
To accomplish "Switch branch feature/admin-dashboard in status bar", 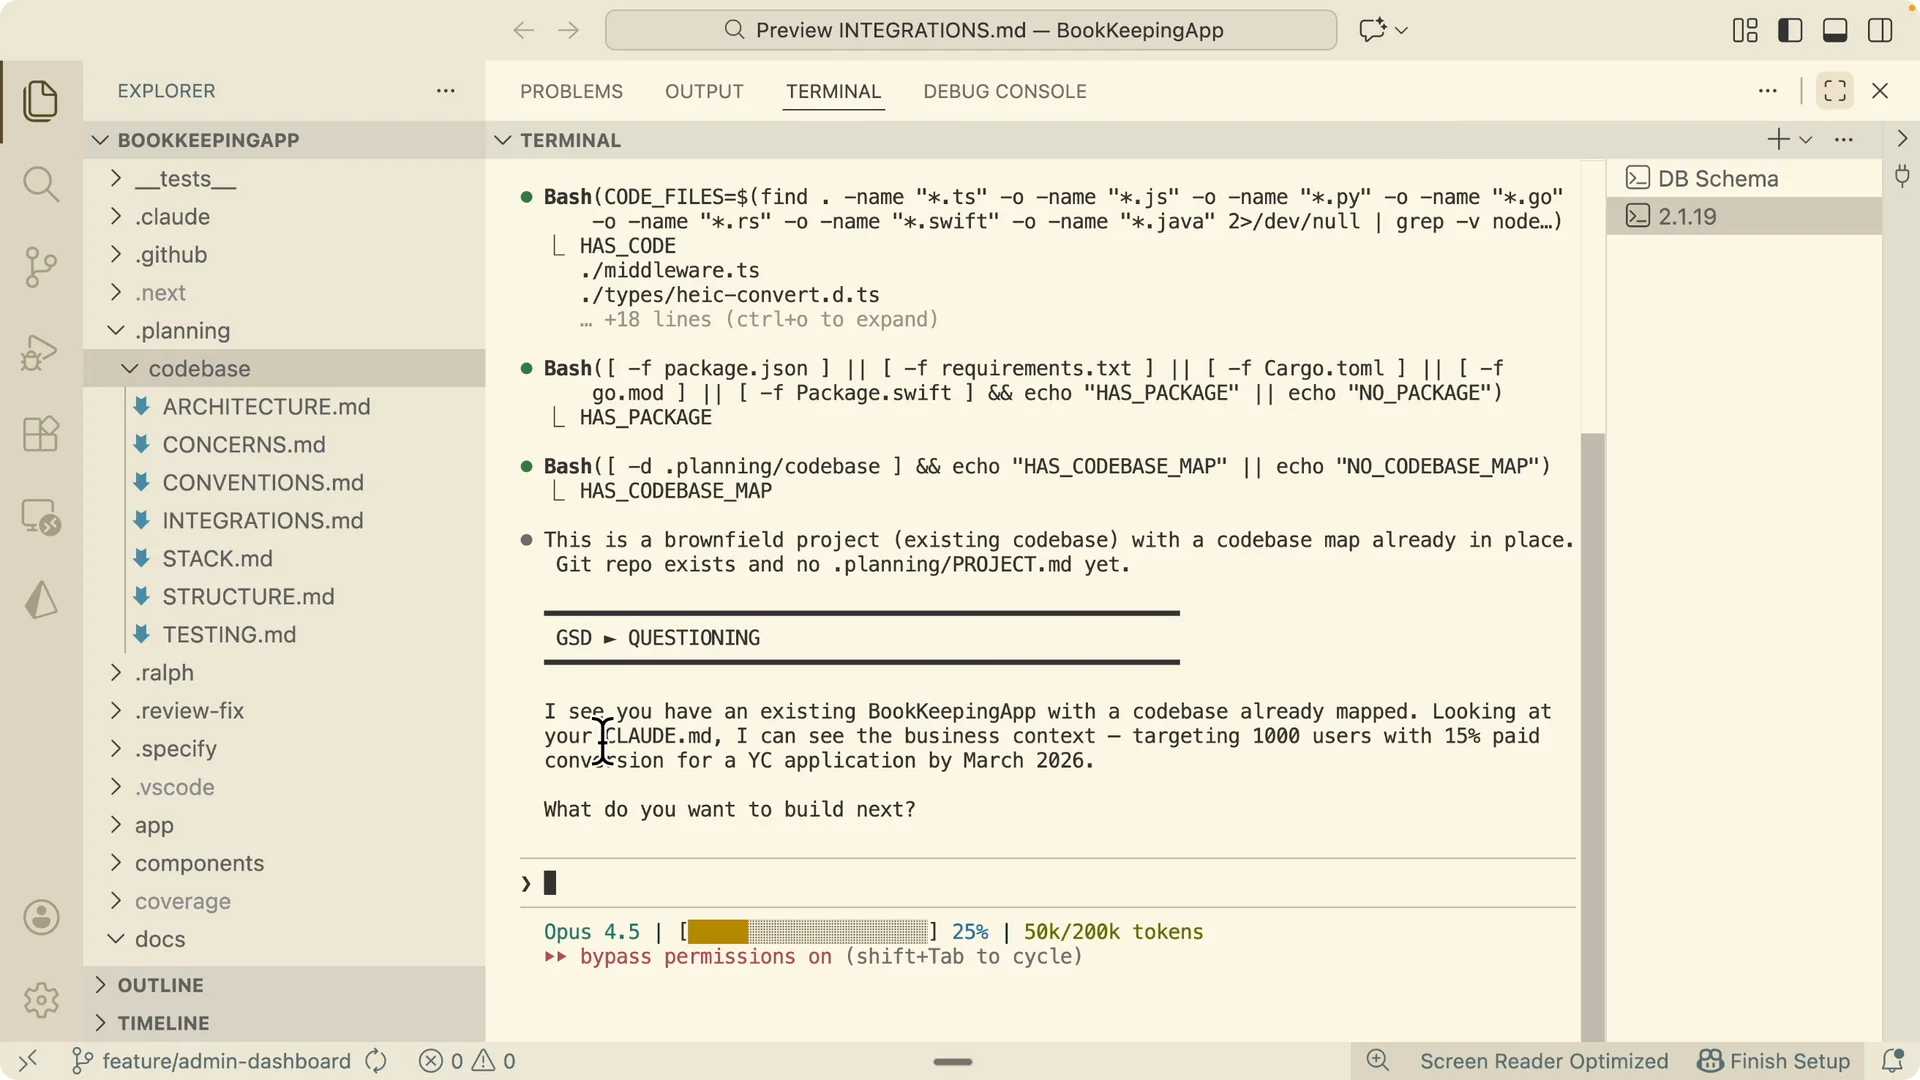I will coord(211,1061).
